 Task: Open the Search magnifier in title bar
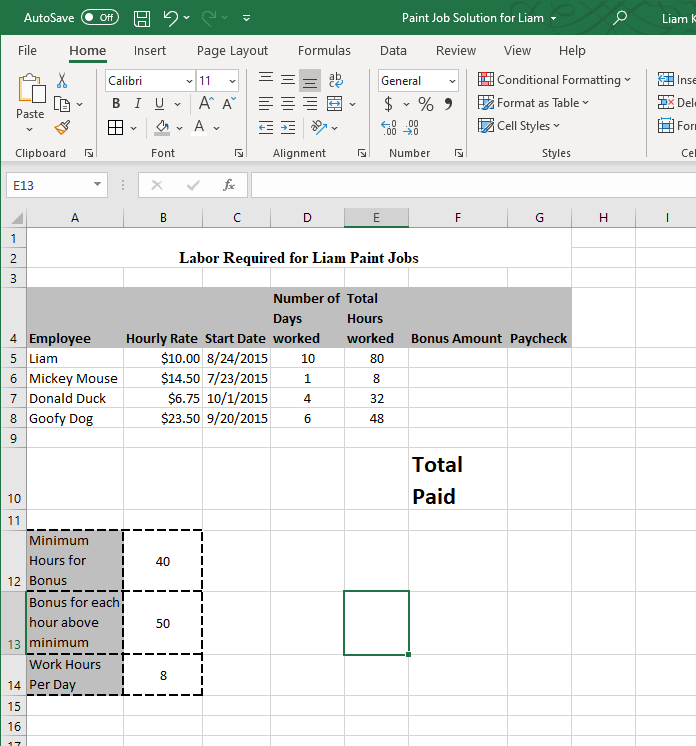619,18
